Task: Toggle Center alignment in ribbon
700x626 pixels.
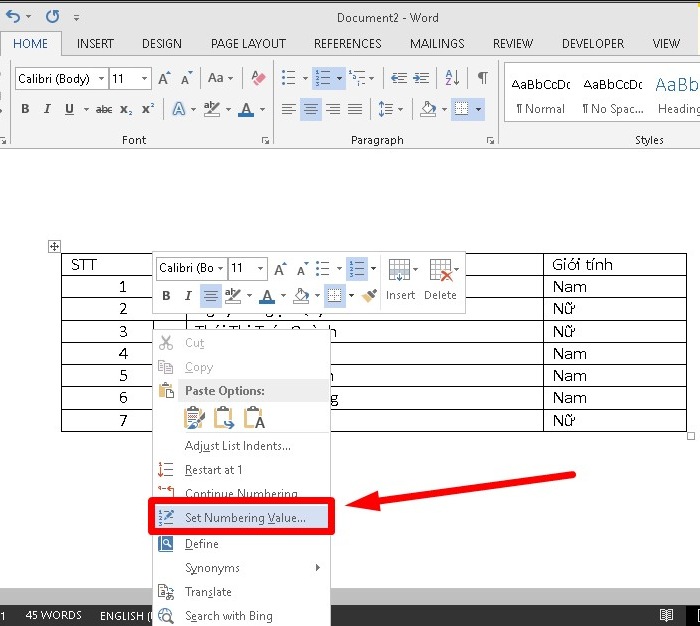Action: pyautogui.click(x=311, y=109)
